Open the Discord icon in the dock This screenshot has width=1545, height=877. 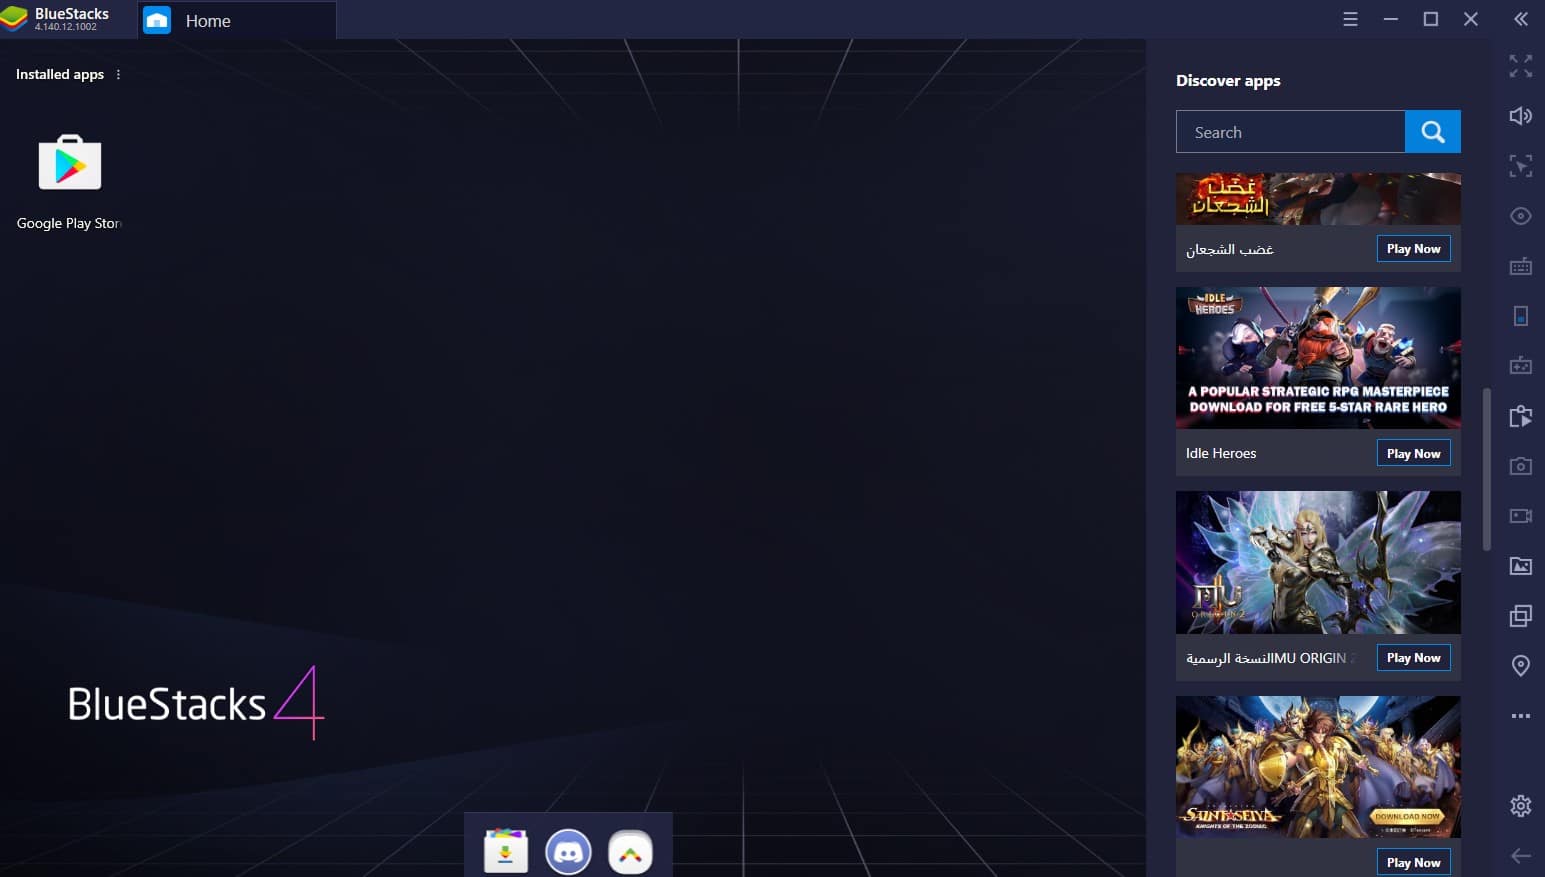568,852
